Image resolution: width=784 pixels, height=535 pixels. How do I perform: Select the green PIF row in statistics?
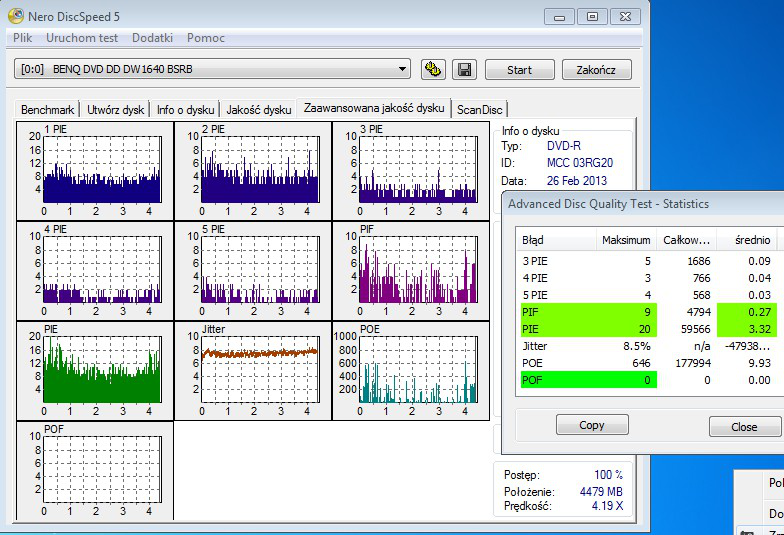point(647,312)
